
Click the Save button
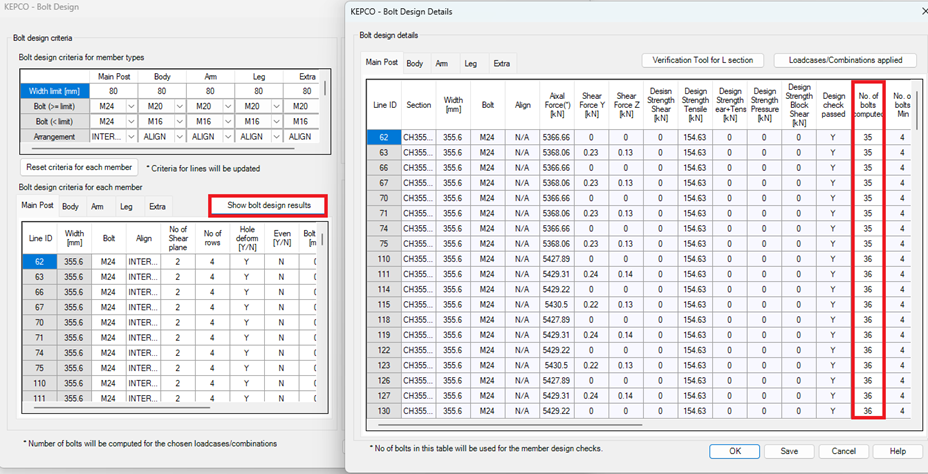click(789, 451)
